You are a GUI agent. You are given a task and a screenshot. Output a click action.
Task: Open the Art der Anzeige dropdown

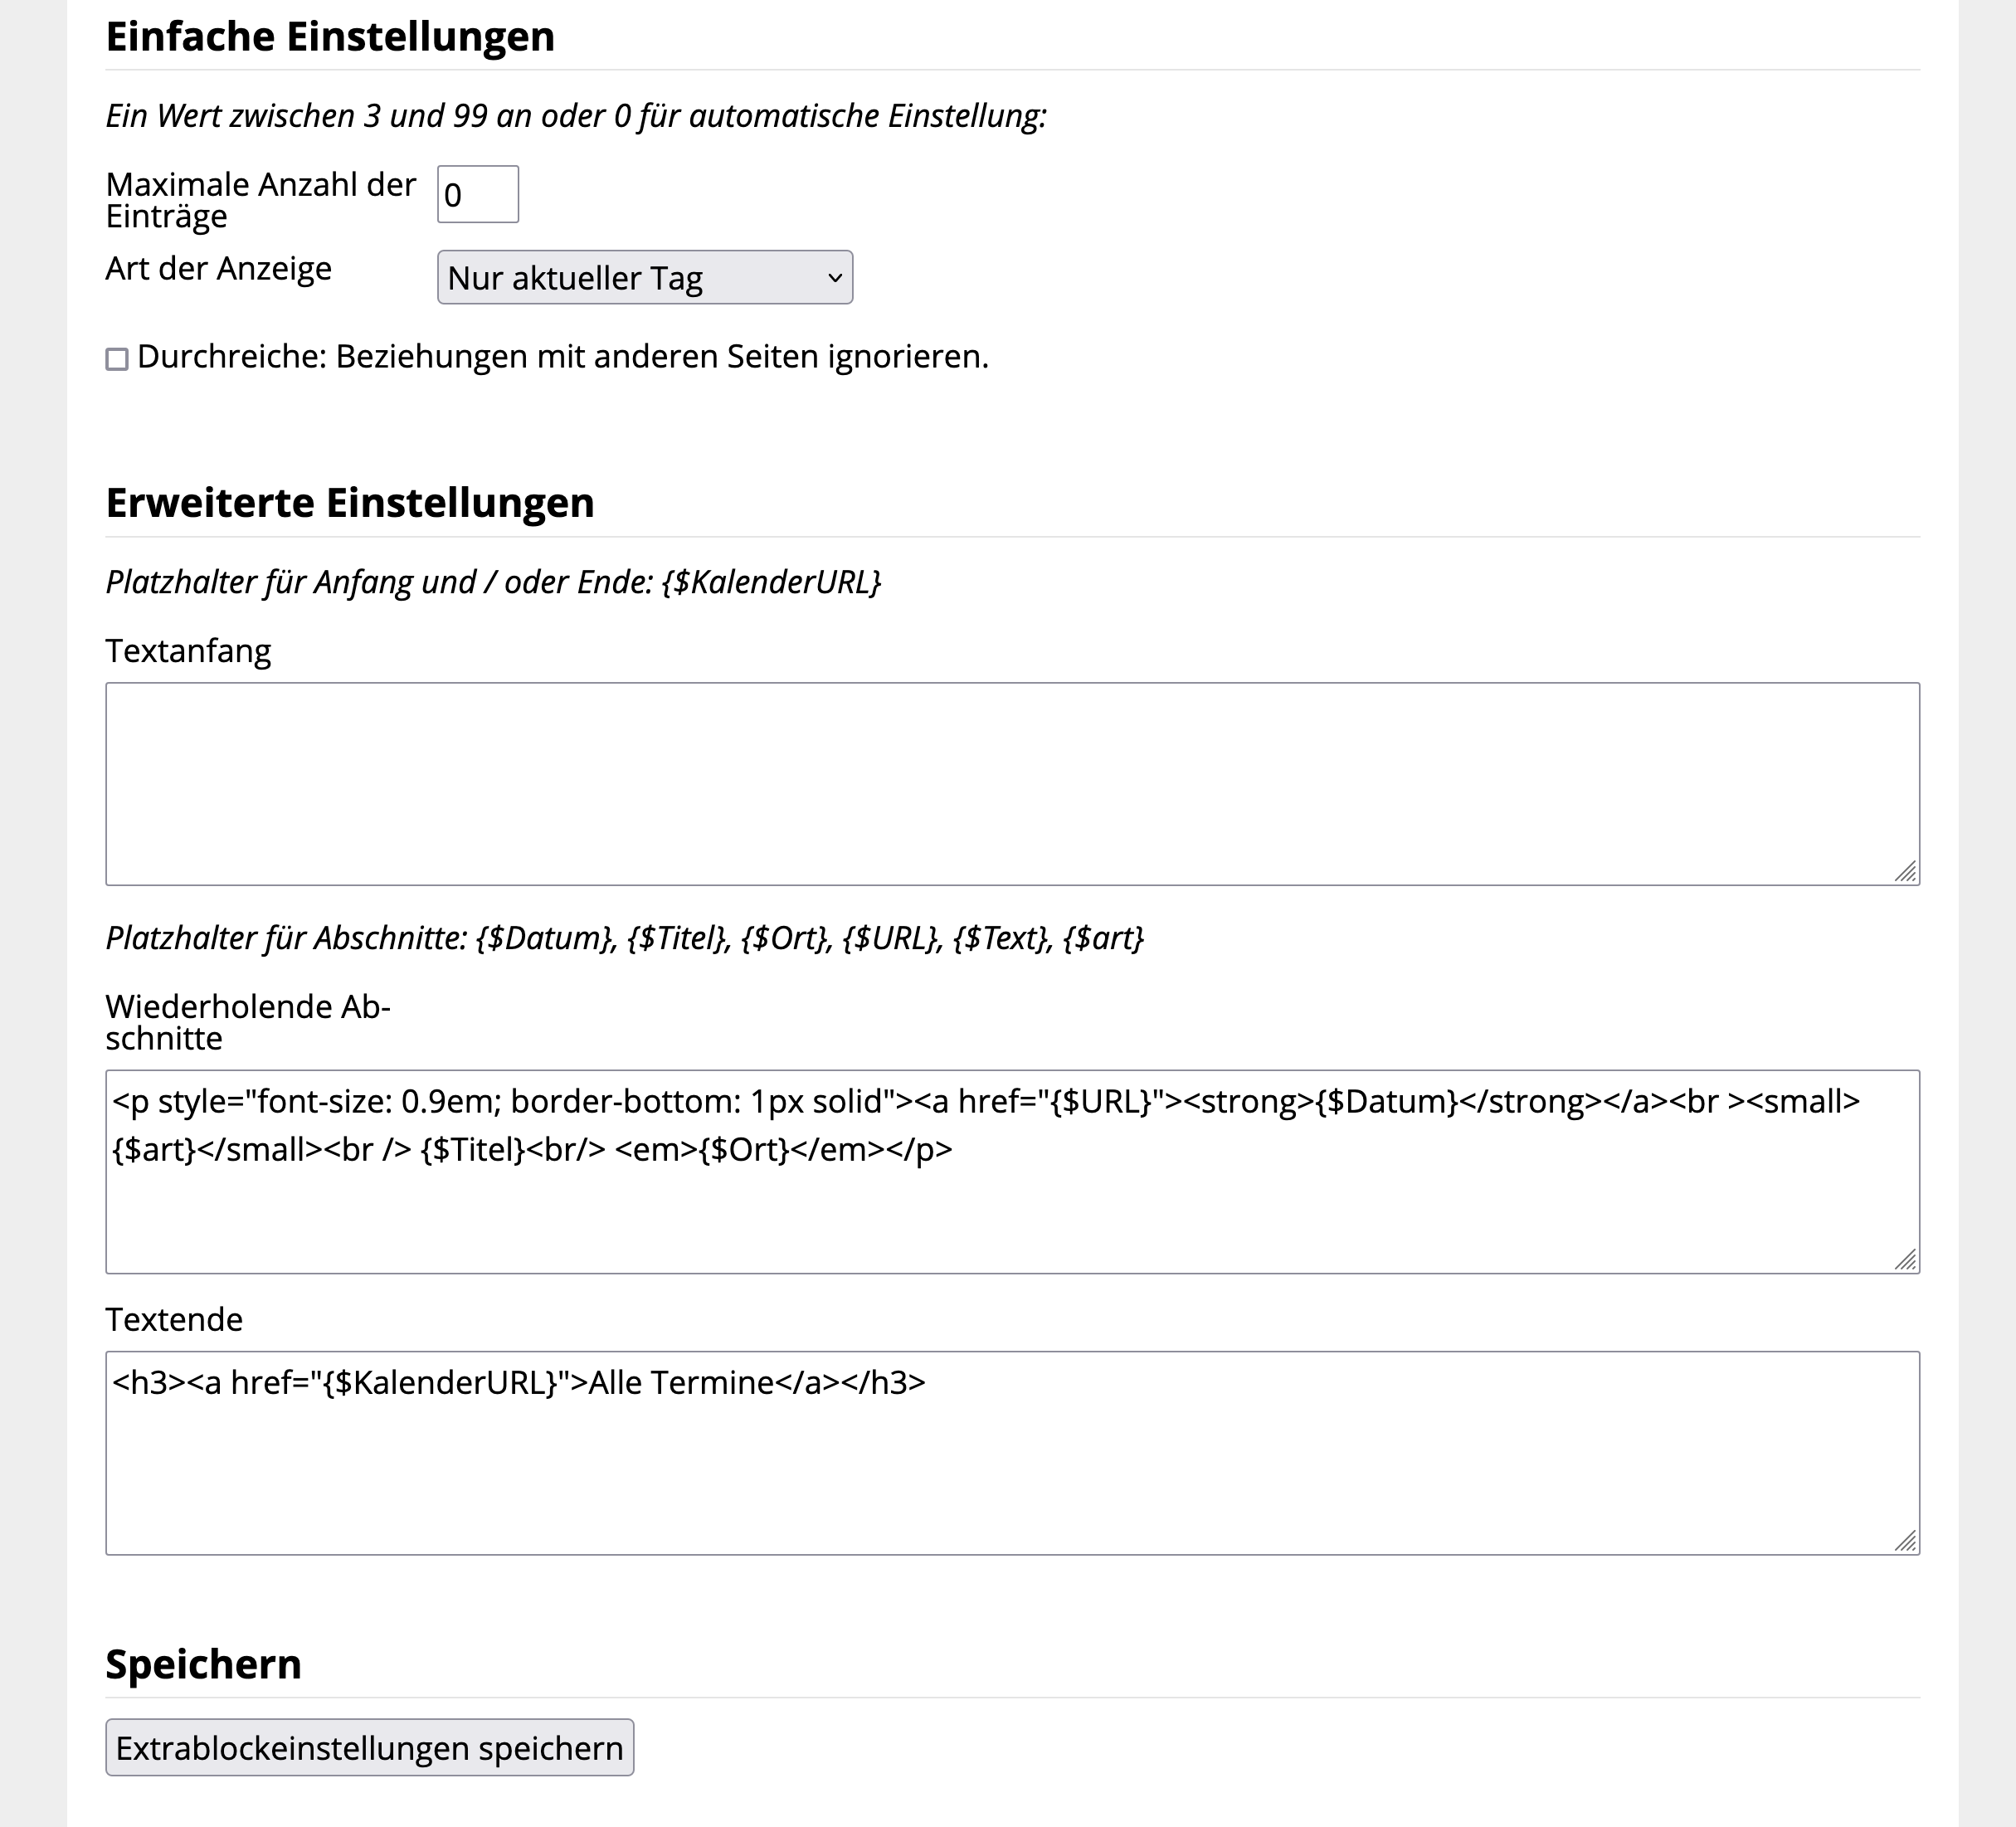click(644, 278)
